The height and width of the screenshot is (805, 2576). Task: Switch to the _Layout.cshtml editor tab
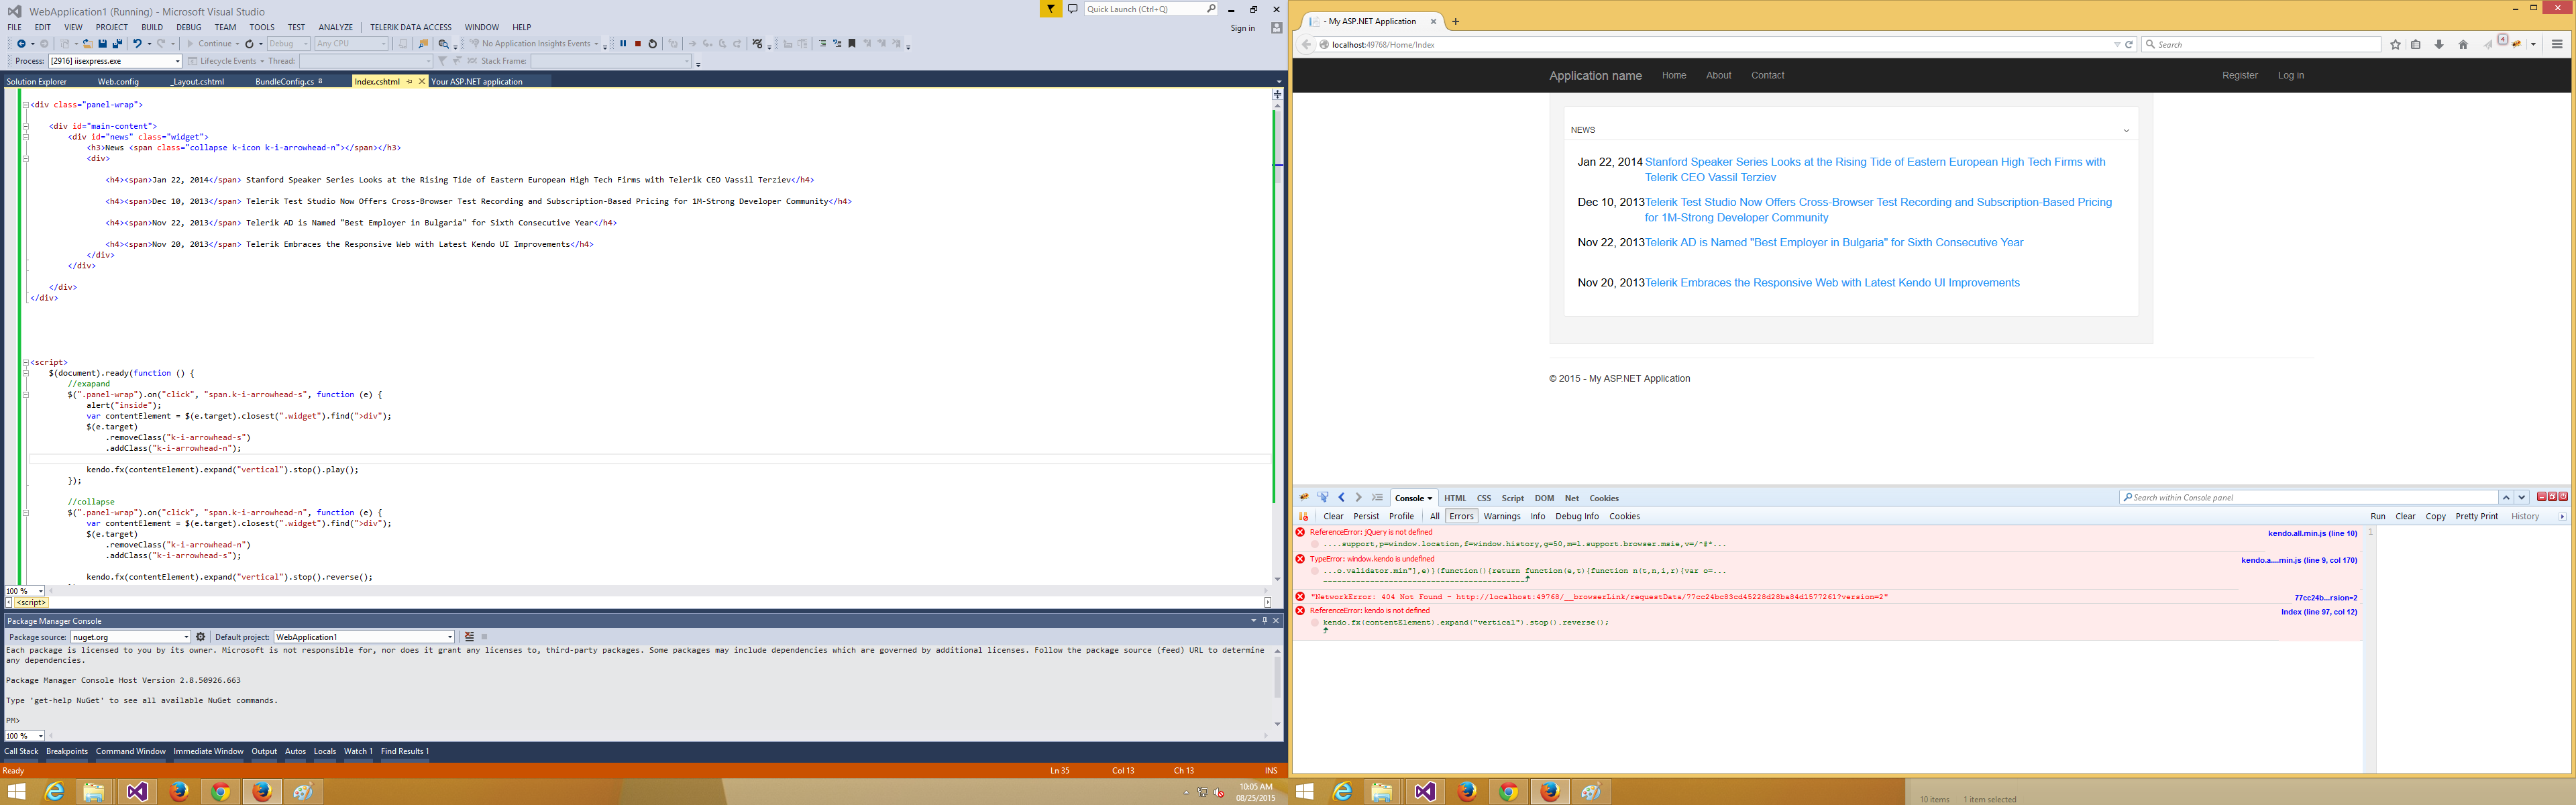coord(197,82)
